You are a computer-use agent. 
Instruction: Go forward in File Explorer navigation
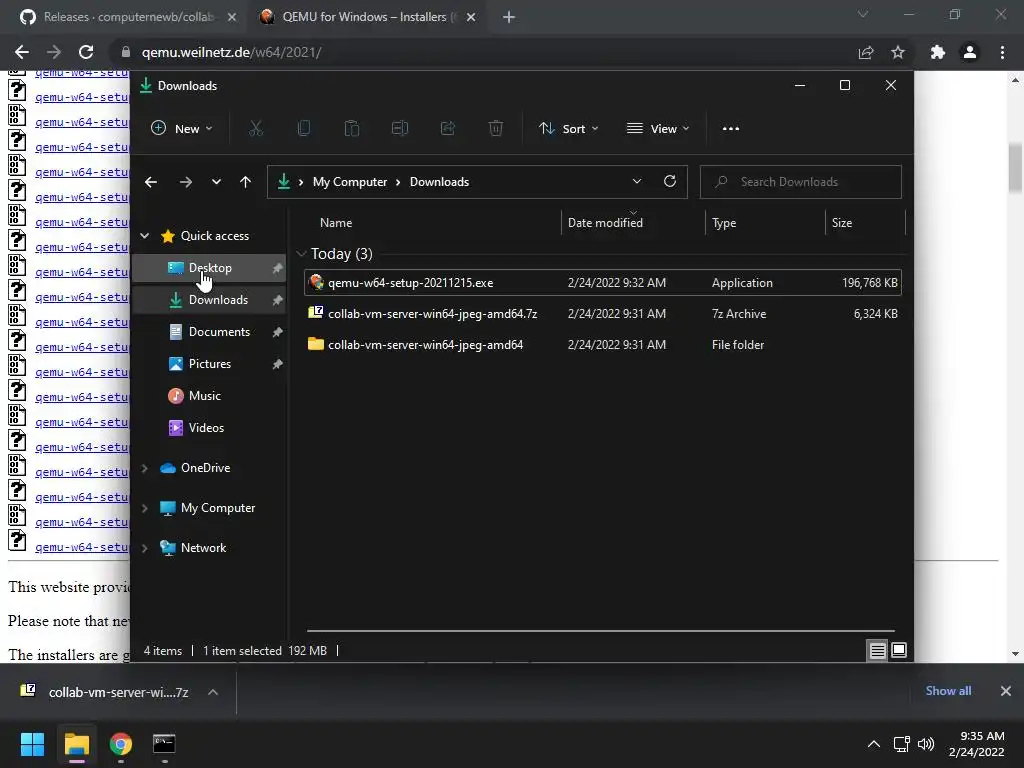point(185,182)
